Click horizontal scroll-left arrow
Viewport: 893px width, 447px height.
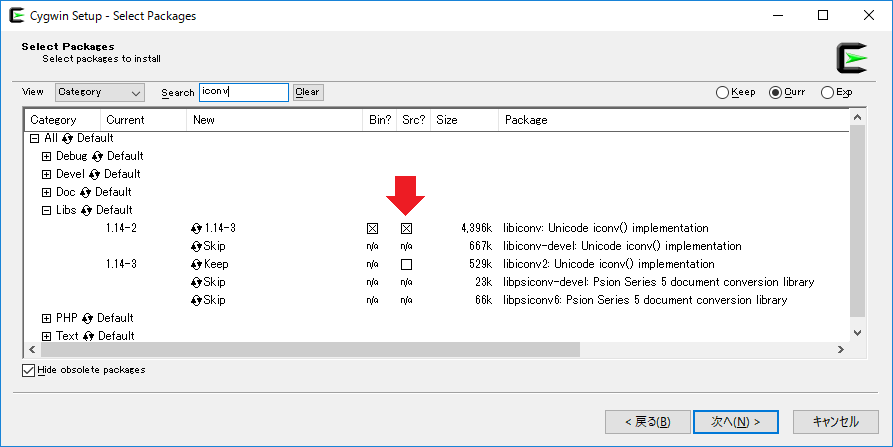pyautogui.click(x=32, y=350)
